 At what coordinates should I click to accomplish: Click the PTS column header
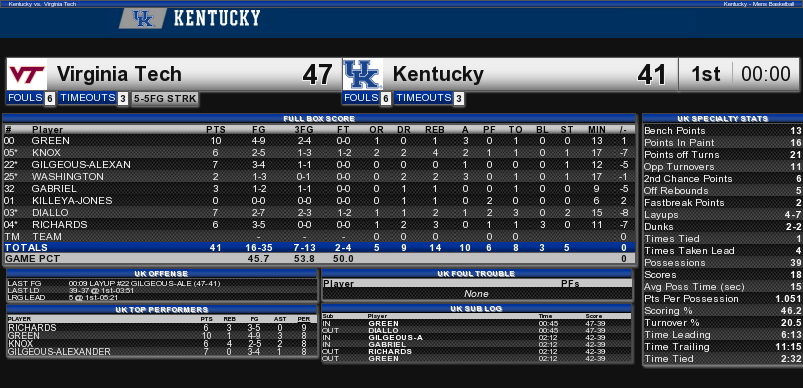coord(216,130)
